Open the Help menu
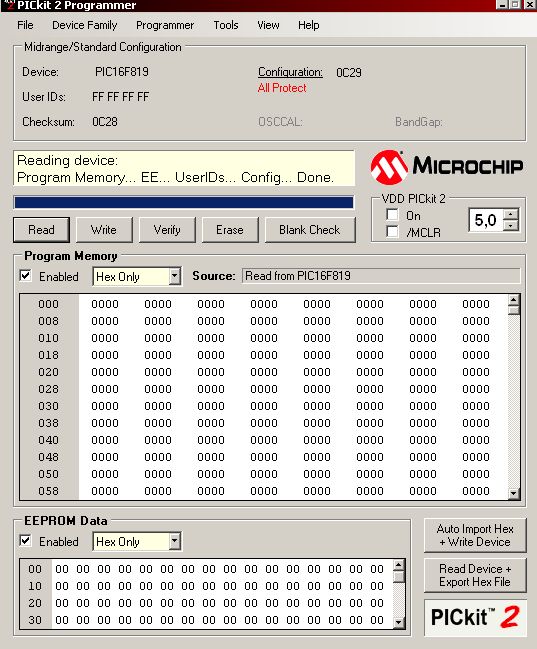This screenshot has width=537, height=649. (308, 25)
